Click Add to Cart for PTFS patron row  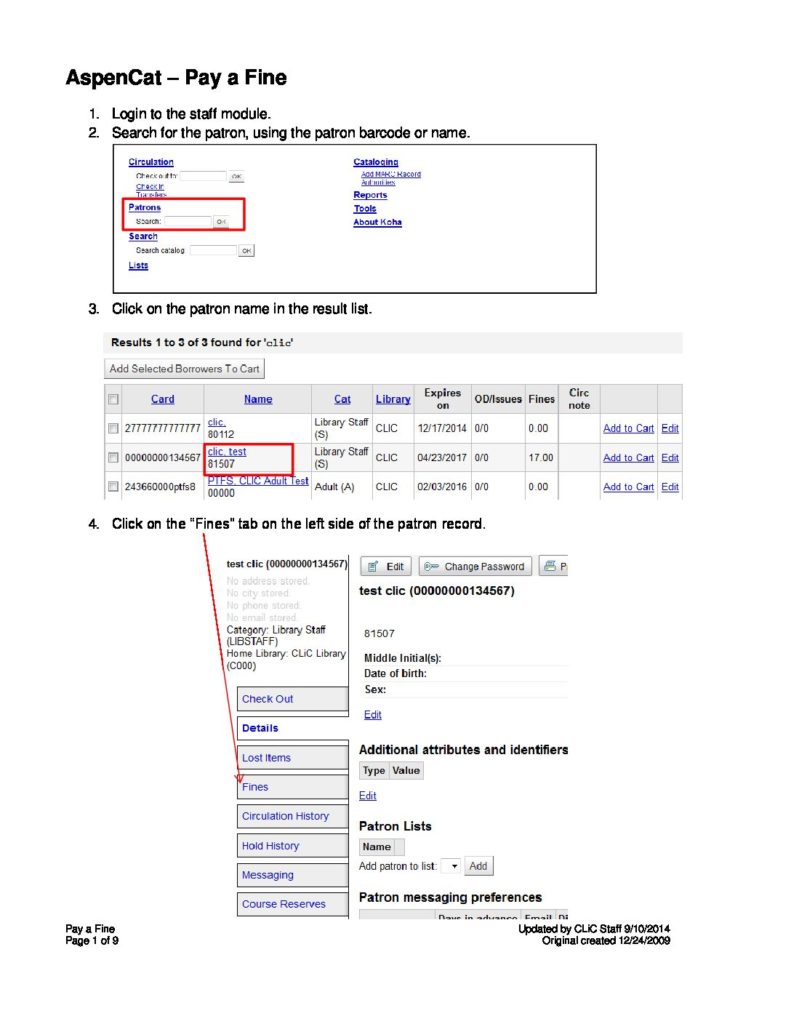(x=628, y=487)
